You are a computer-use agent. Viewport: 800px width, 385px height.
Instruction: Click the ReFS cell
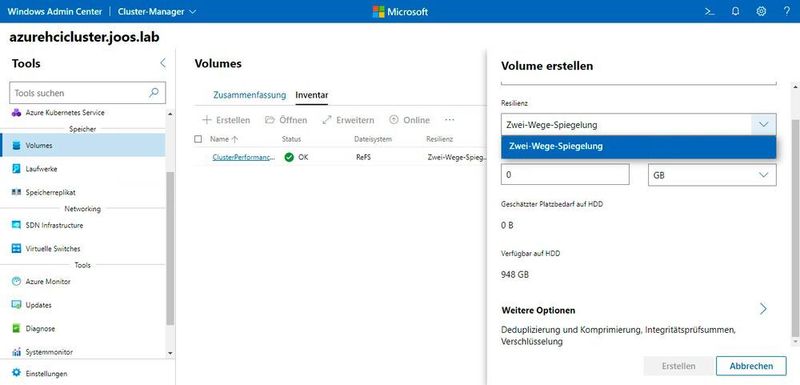pyautogui.click(x=363, y=158)
